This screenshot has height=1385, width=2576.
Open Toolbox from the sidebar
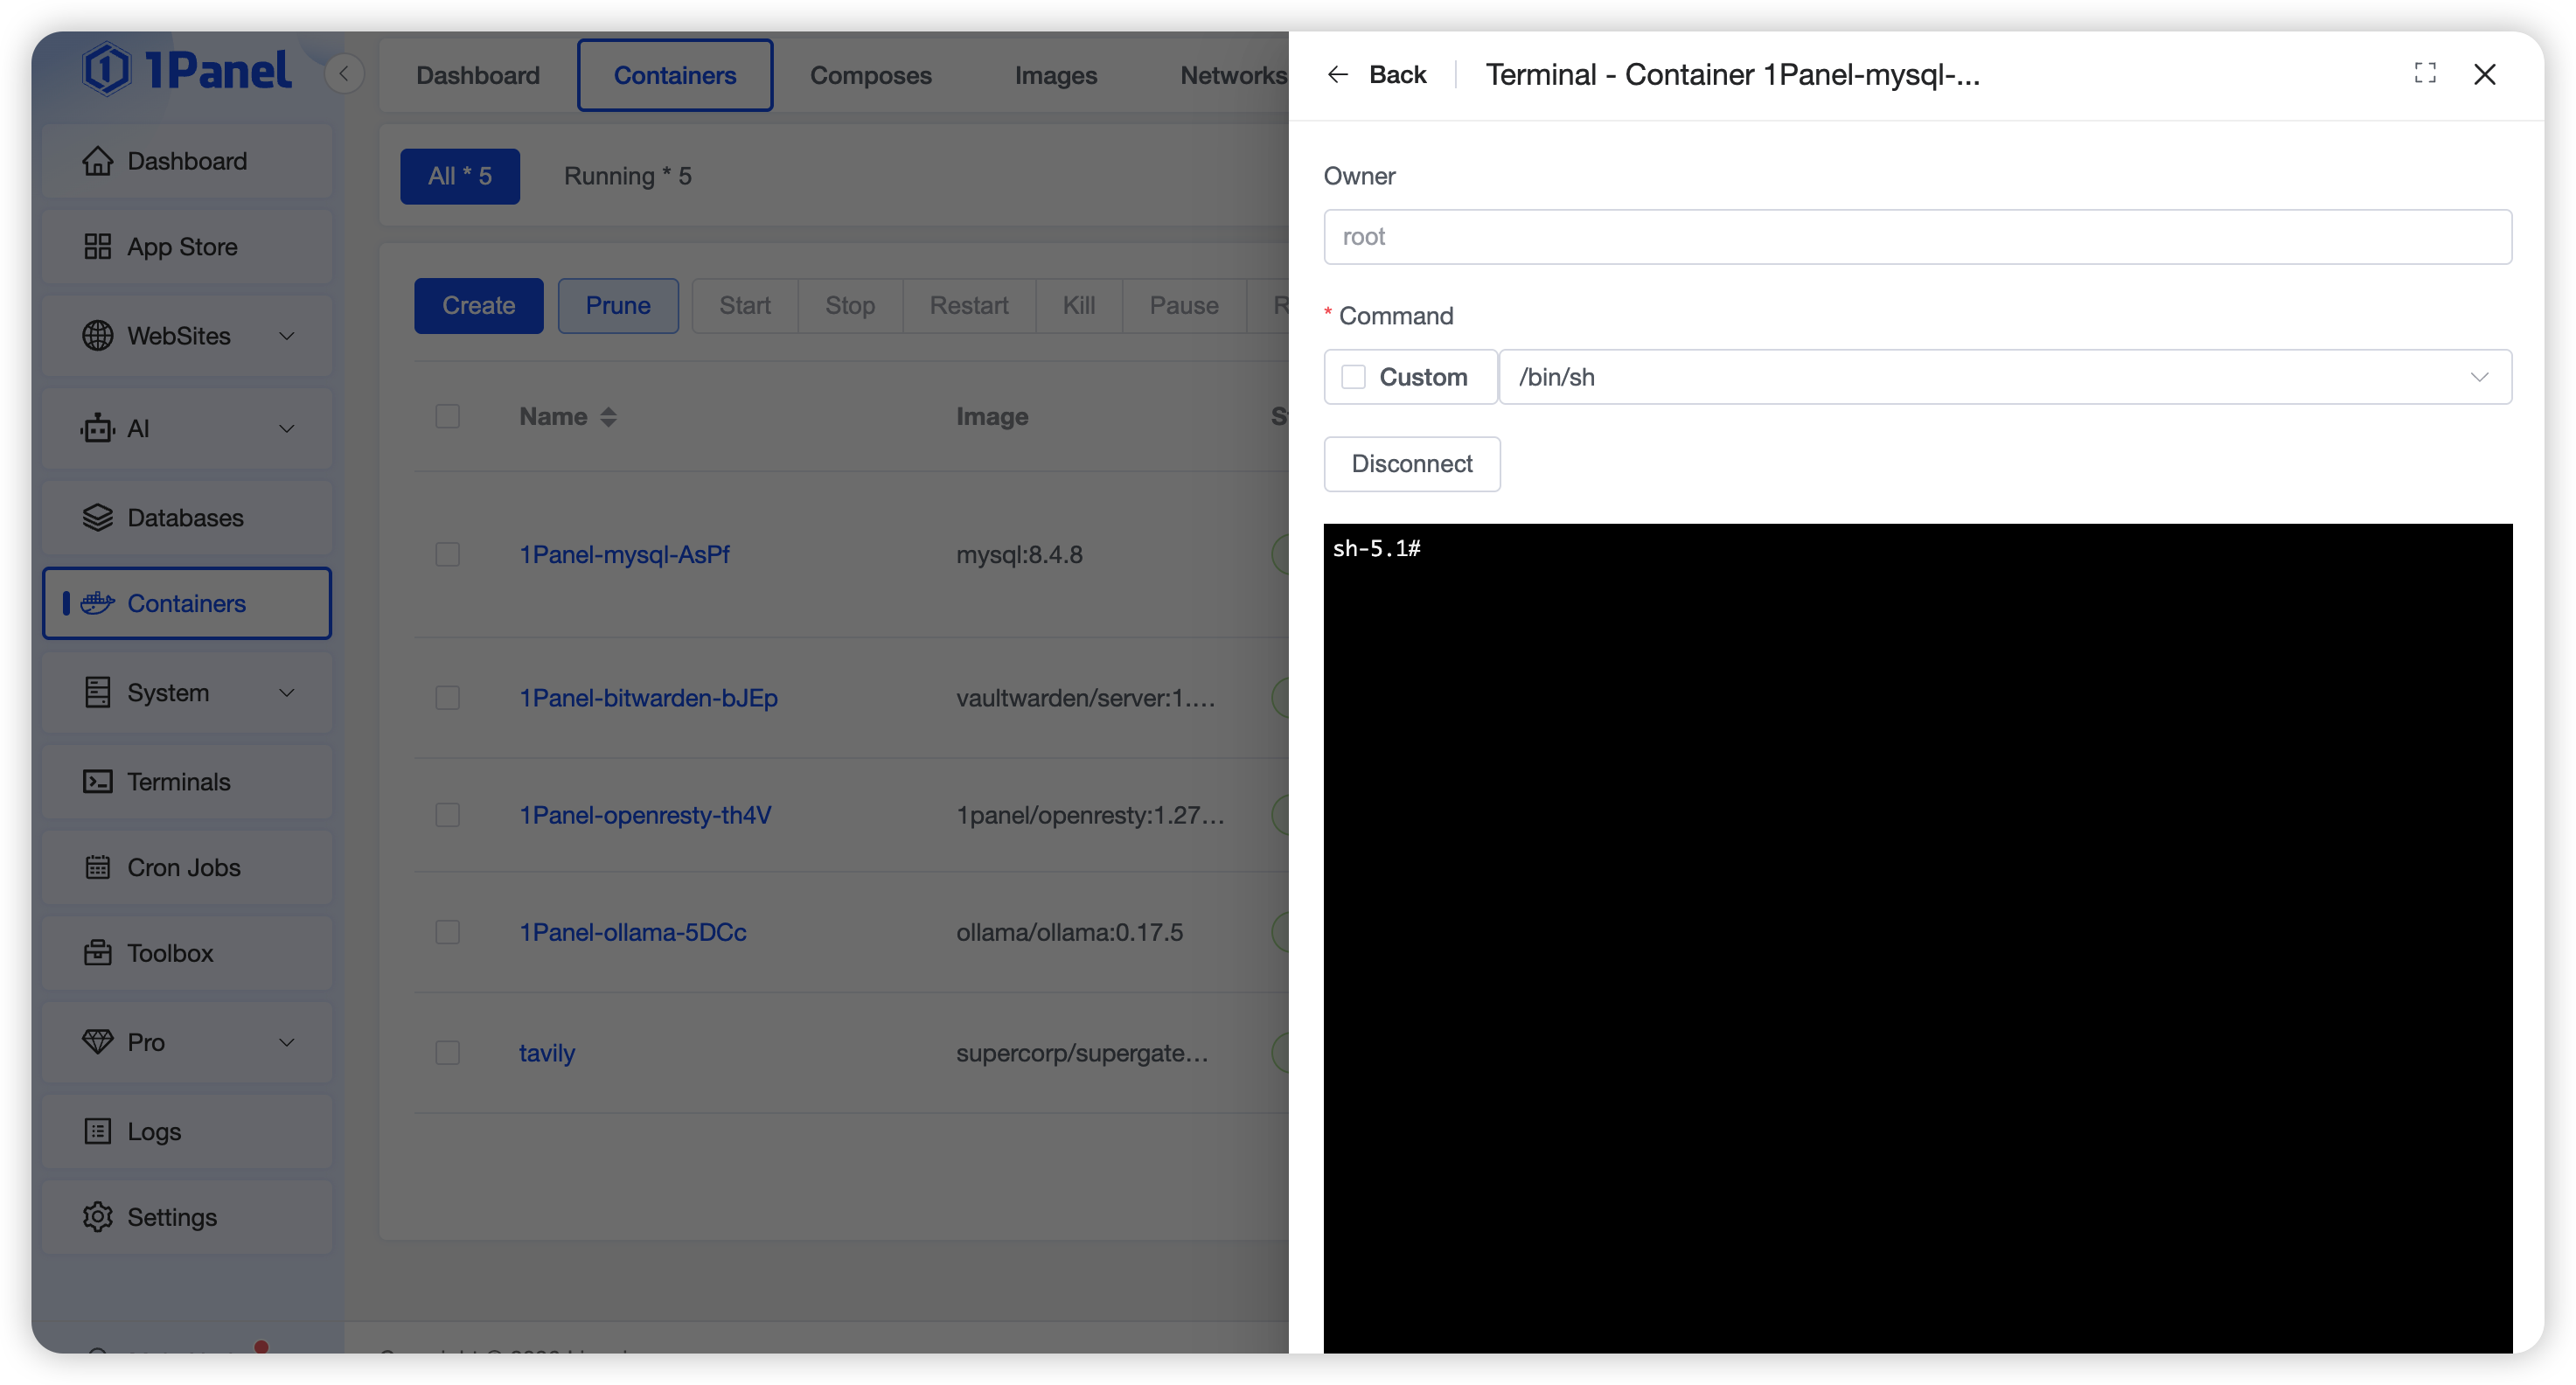click(x=170, y=953)
